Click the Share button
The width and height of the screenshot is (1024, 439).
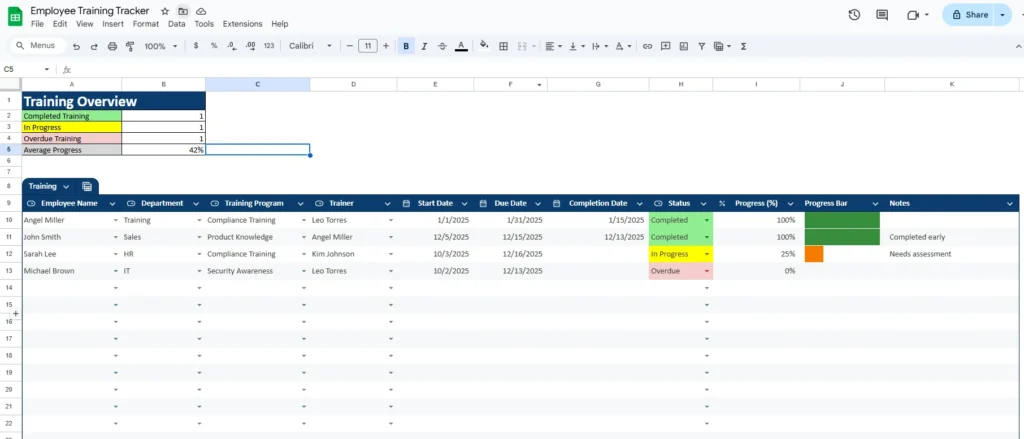(x=970, y=15)
